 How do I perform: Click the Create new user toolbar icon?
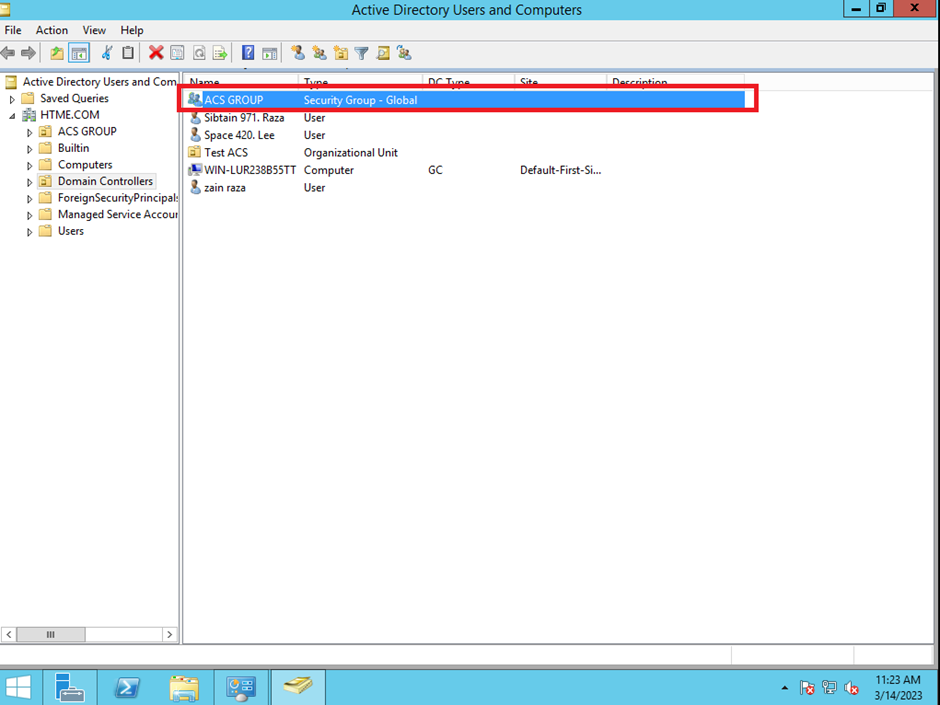tap(298, 53)
